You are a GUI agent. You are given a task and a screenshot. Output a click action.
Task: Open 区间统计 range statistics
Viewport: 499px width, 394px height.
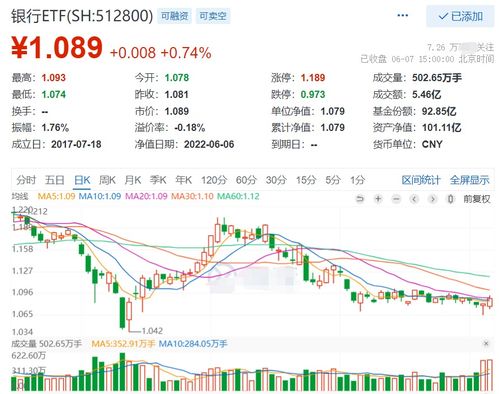[x=421, y=180]
